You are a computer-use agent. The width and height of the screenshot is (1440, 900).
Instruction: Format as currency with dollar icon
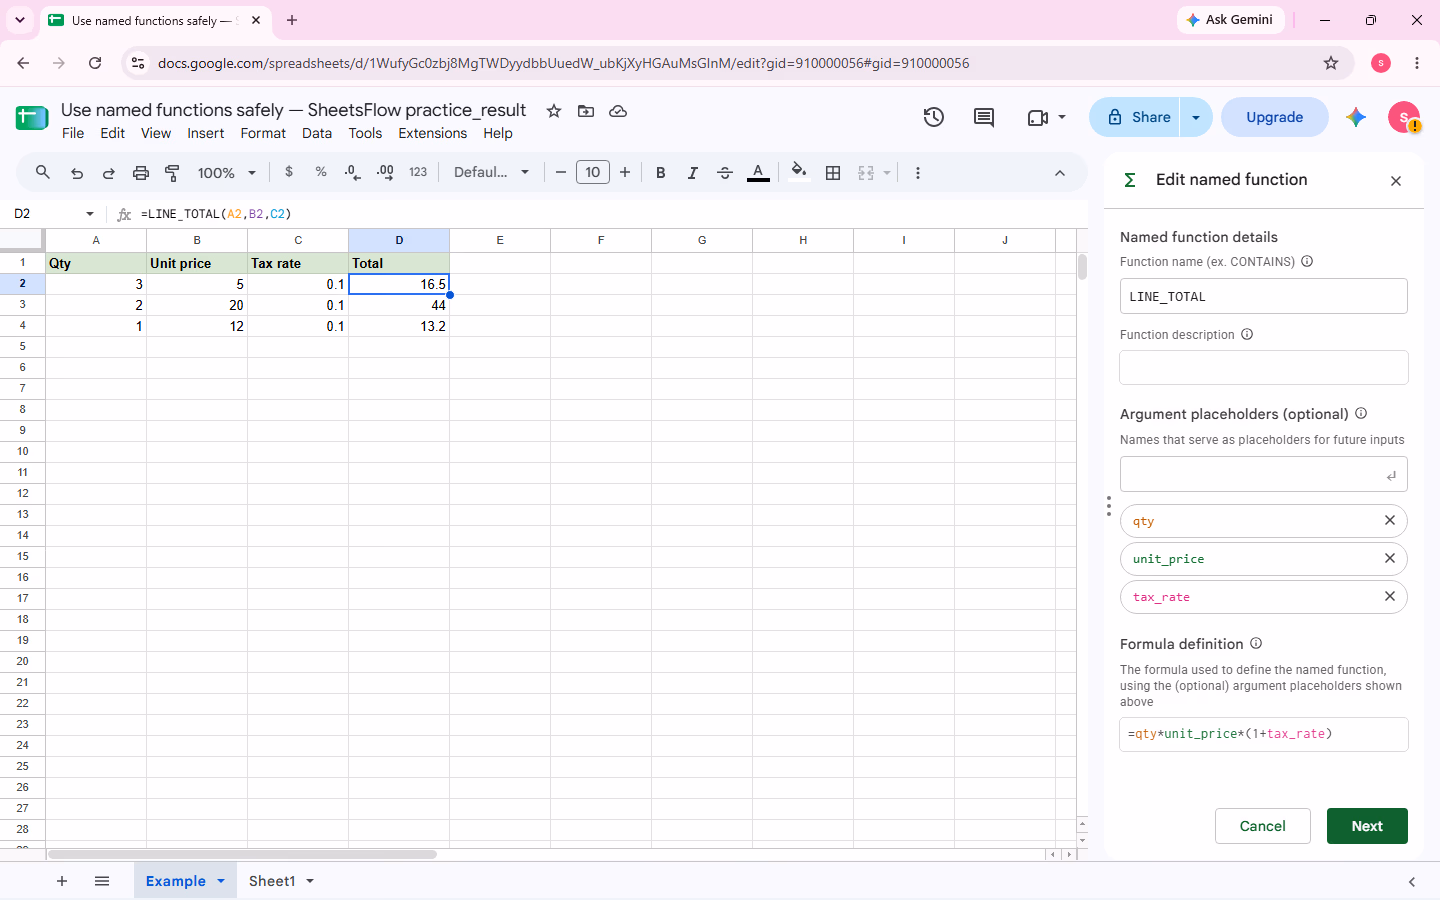click(289, 172)
